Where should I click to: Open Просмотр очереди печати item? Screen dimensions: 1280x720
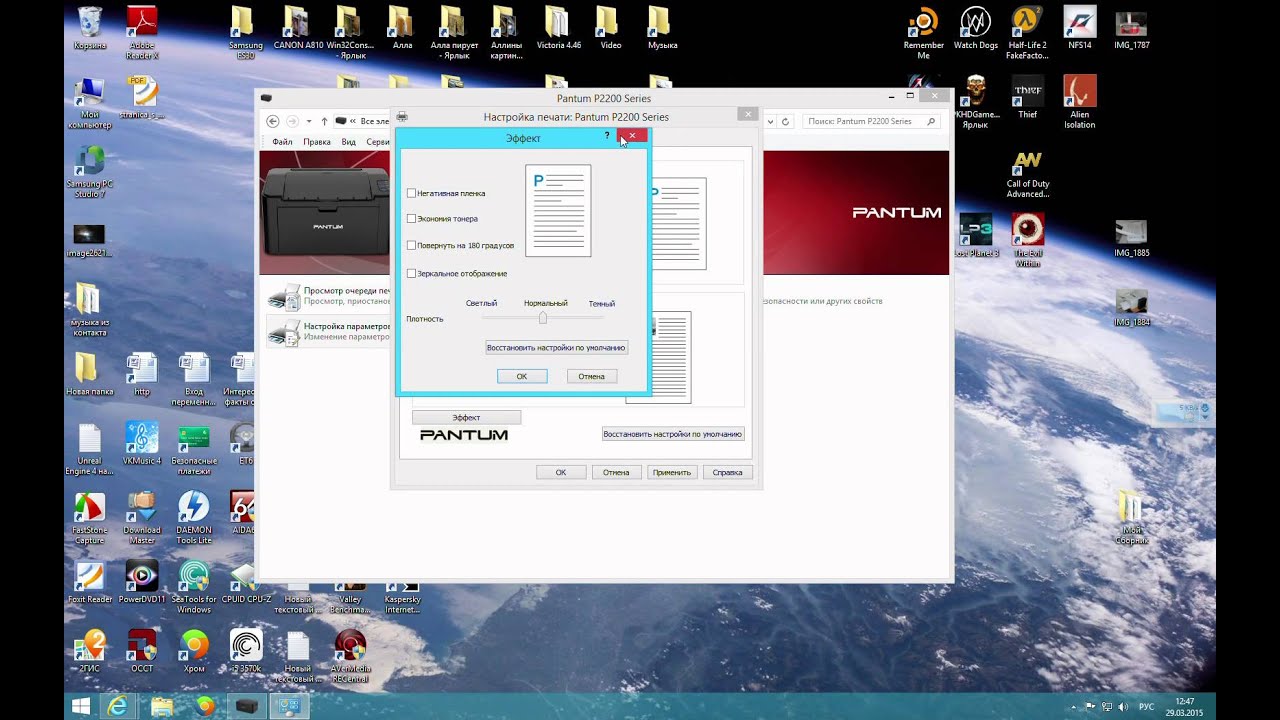point(330,295)
